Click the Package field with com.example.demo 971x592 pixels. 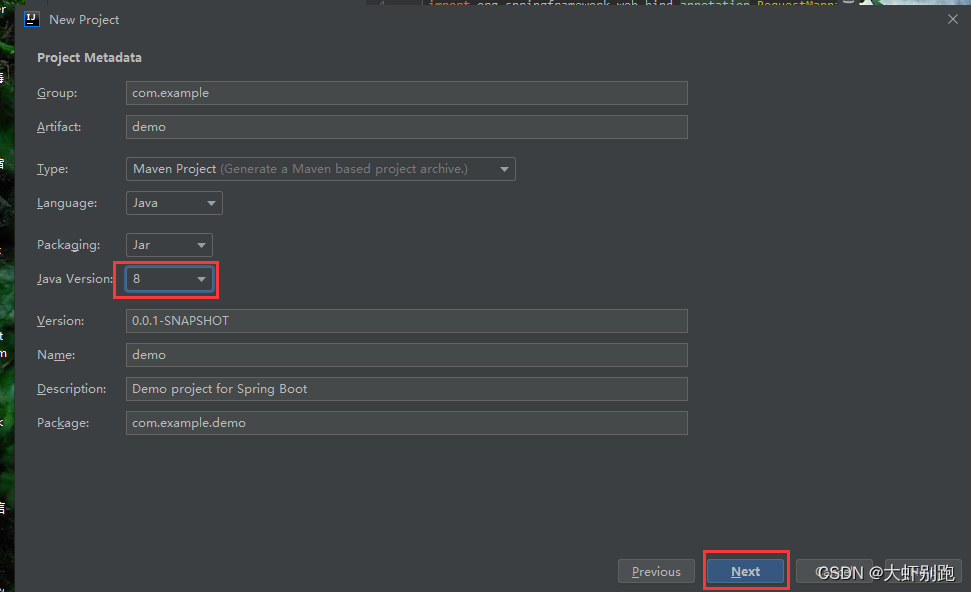[407, 423]
